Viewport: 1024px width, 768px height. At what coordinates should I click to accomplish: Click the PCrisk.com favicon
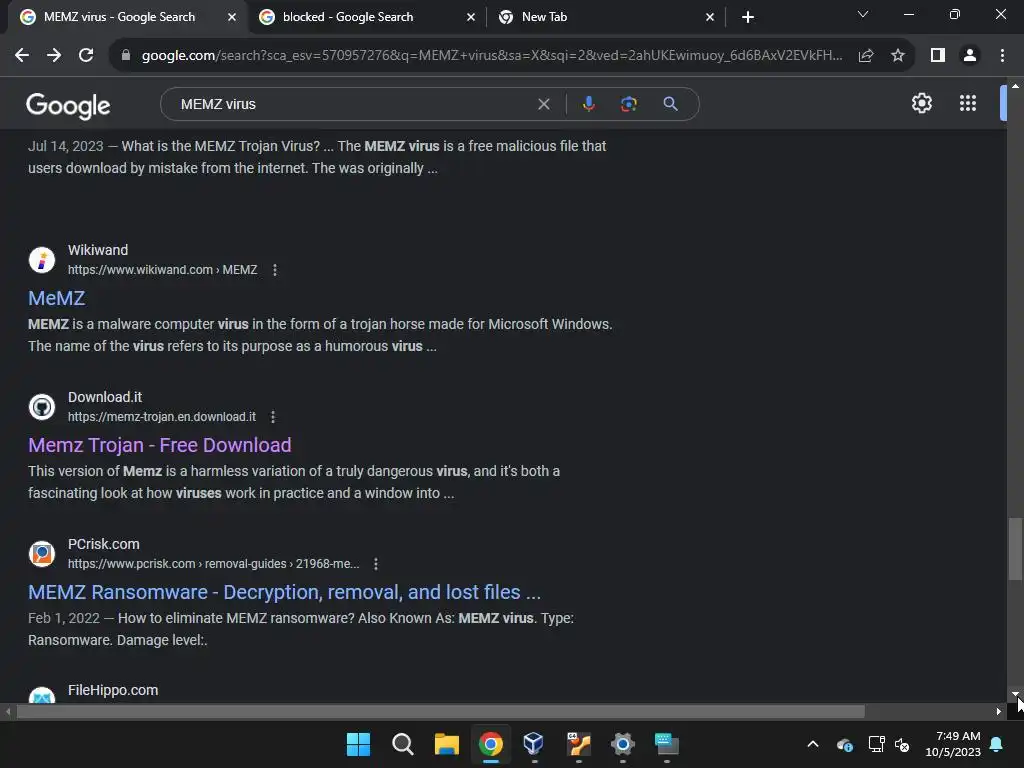click(x=42, y=554)
